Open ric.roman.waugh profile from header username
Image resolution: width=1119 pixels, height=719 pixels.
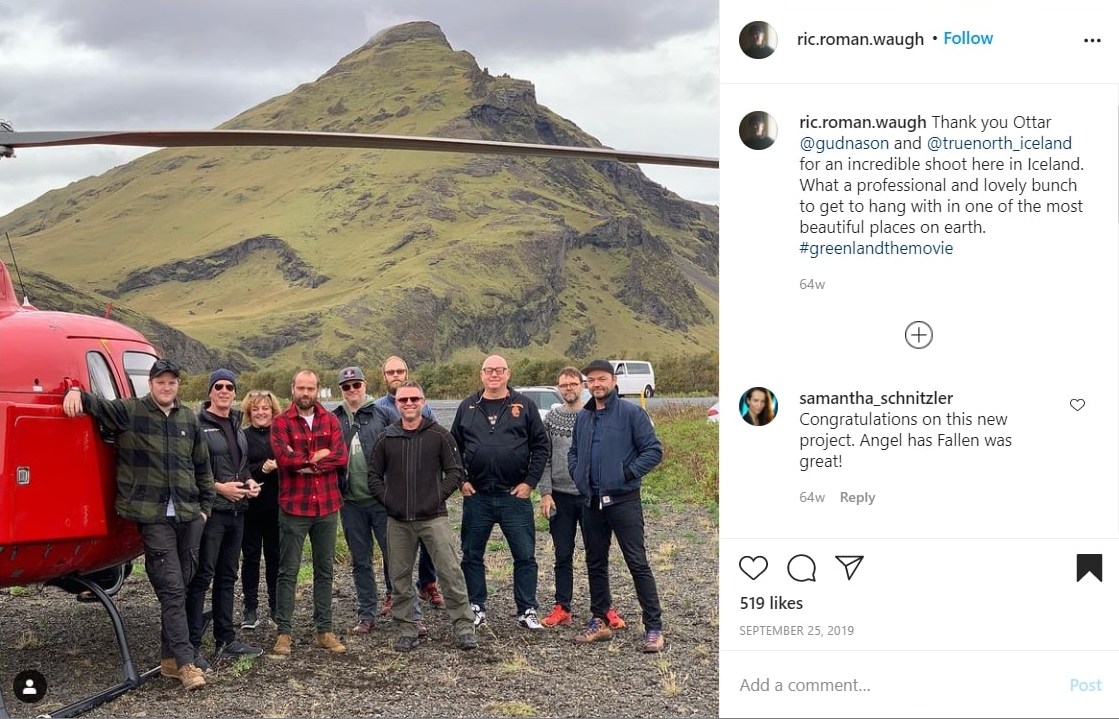860,39
